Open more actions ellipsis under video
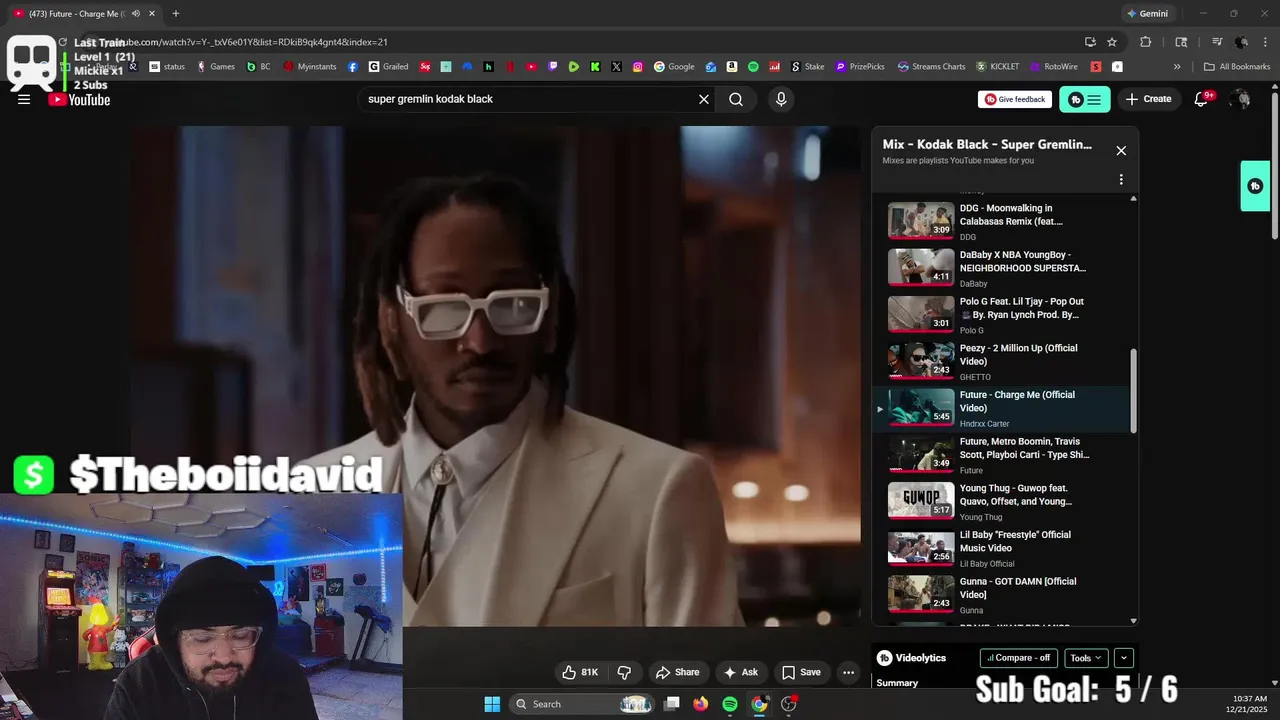The height and width of the screenshot is (720, 1280). 848,672
